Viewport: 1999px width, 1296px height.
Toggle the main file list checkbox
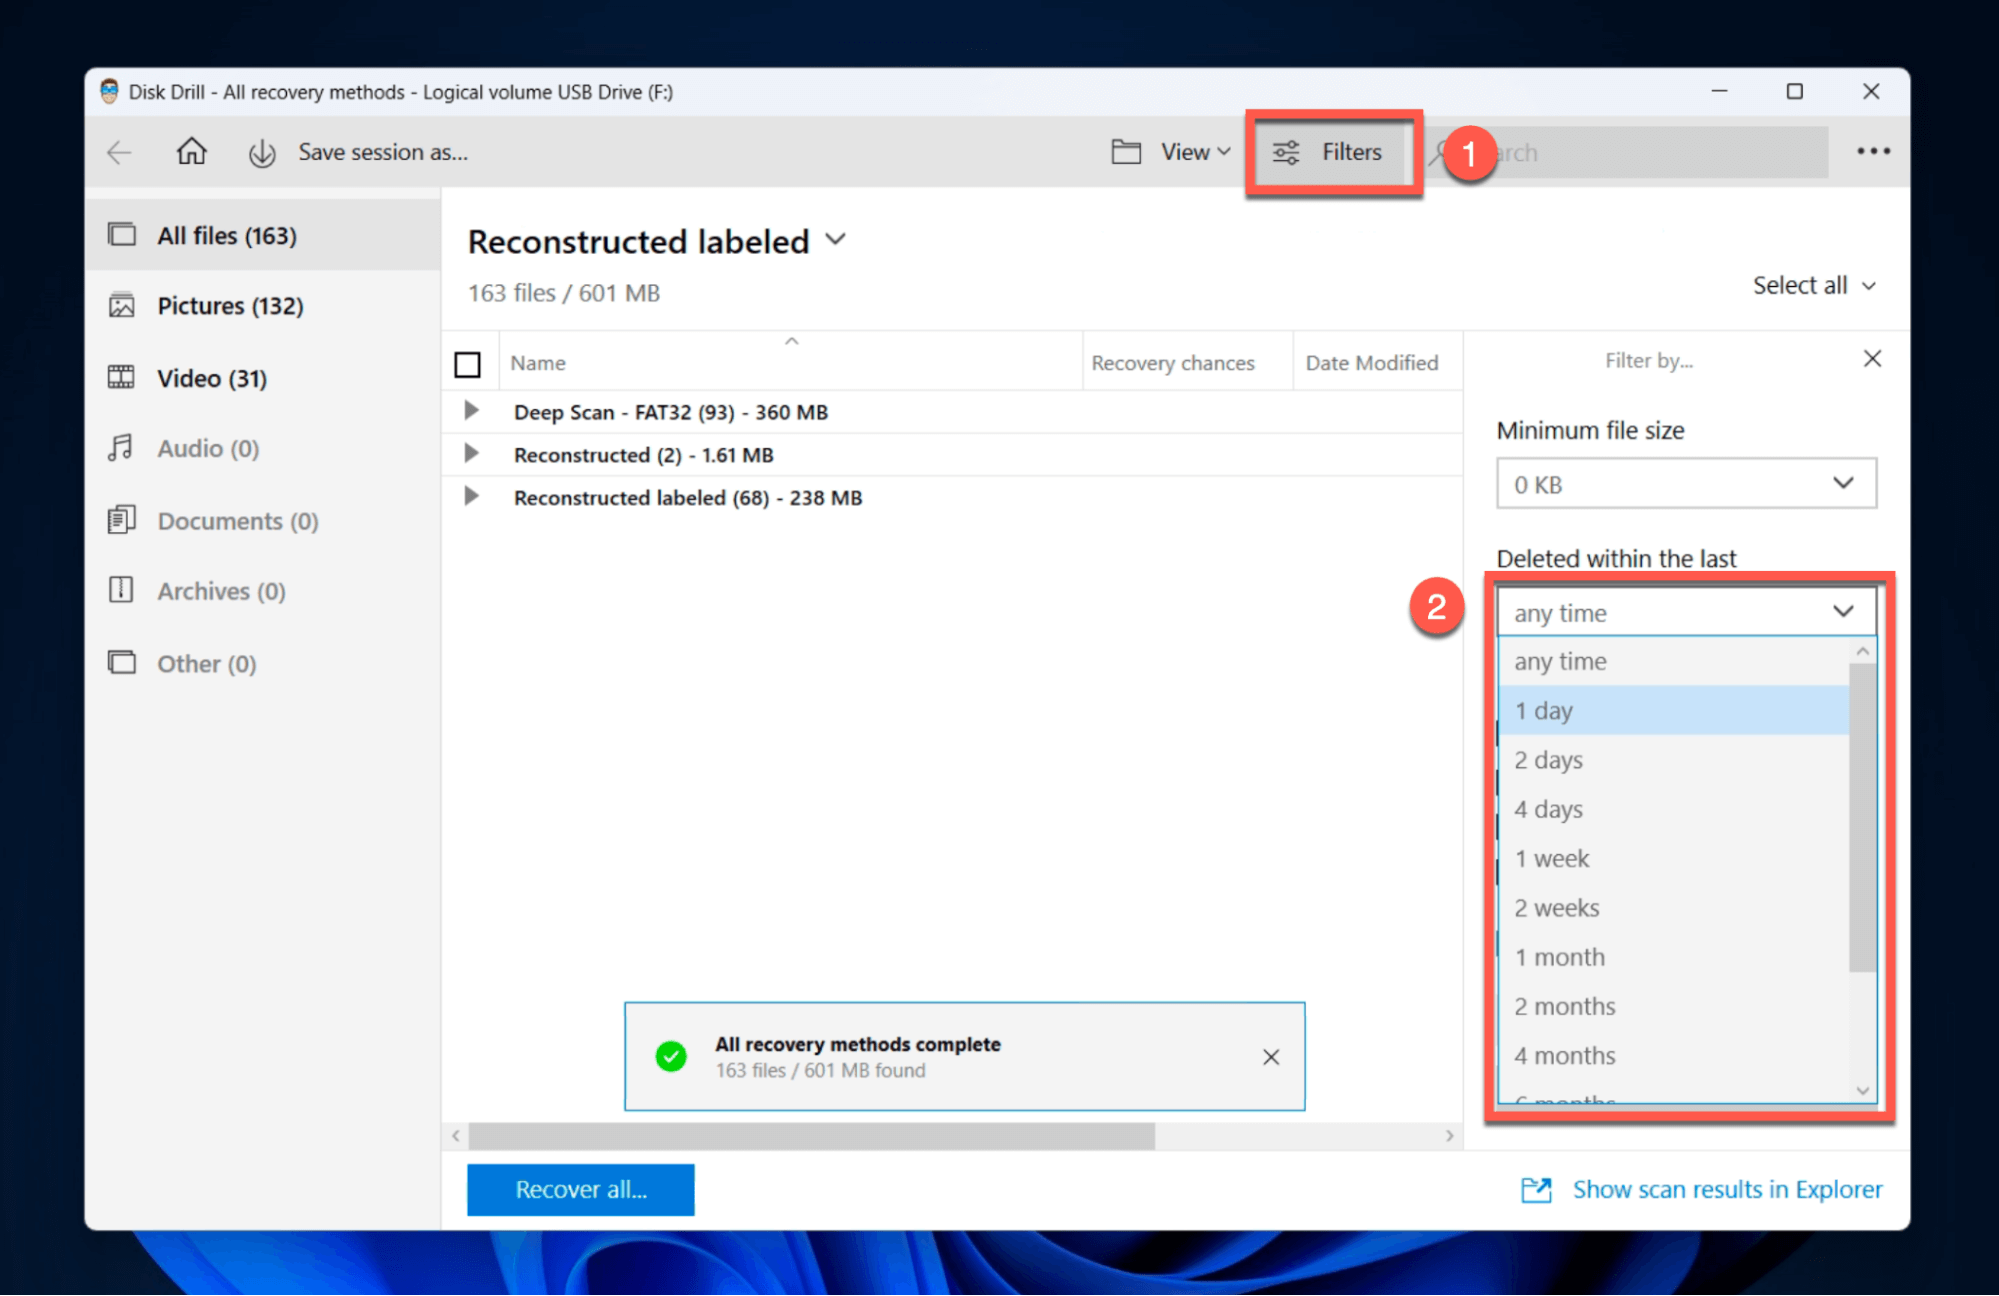[468, 364]
